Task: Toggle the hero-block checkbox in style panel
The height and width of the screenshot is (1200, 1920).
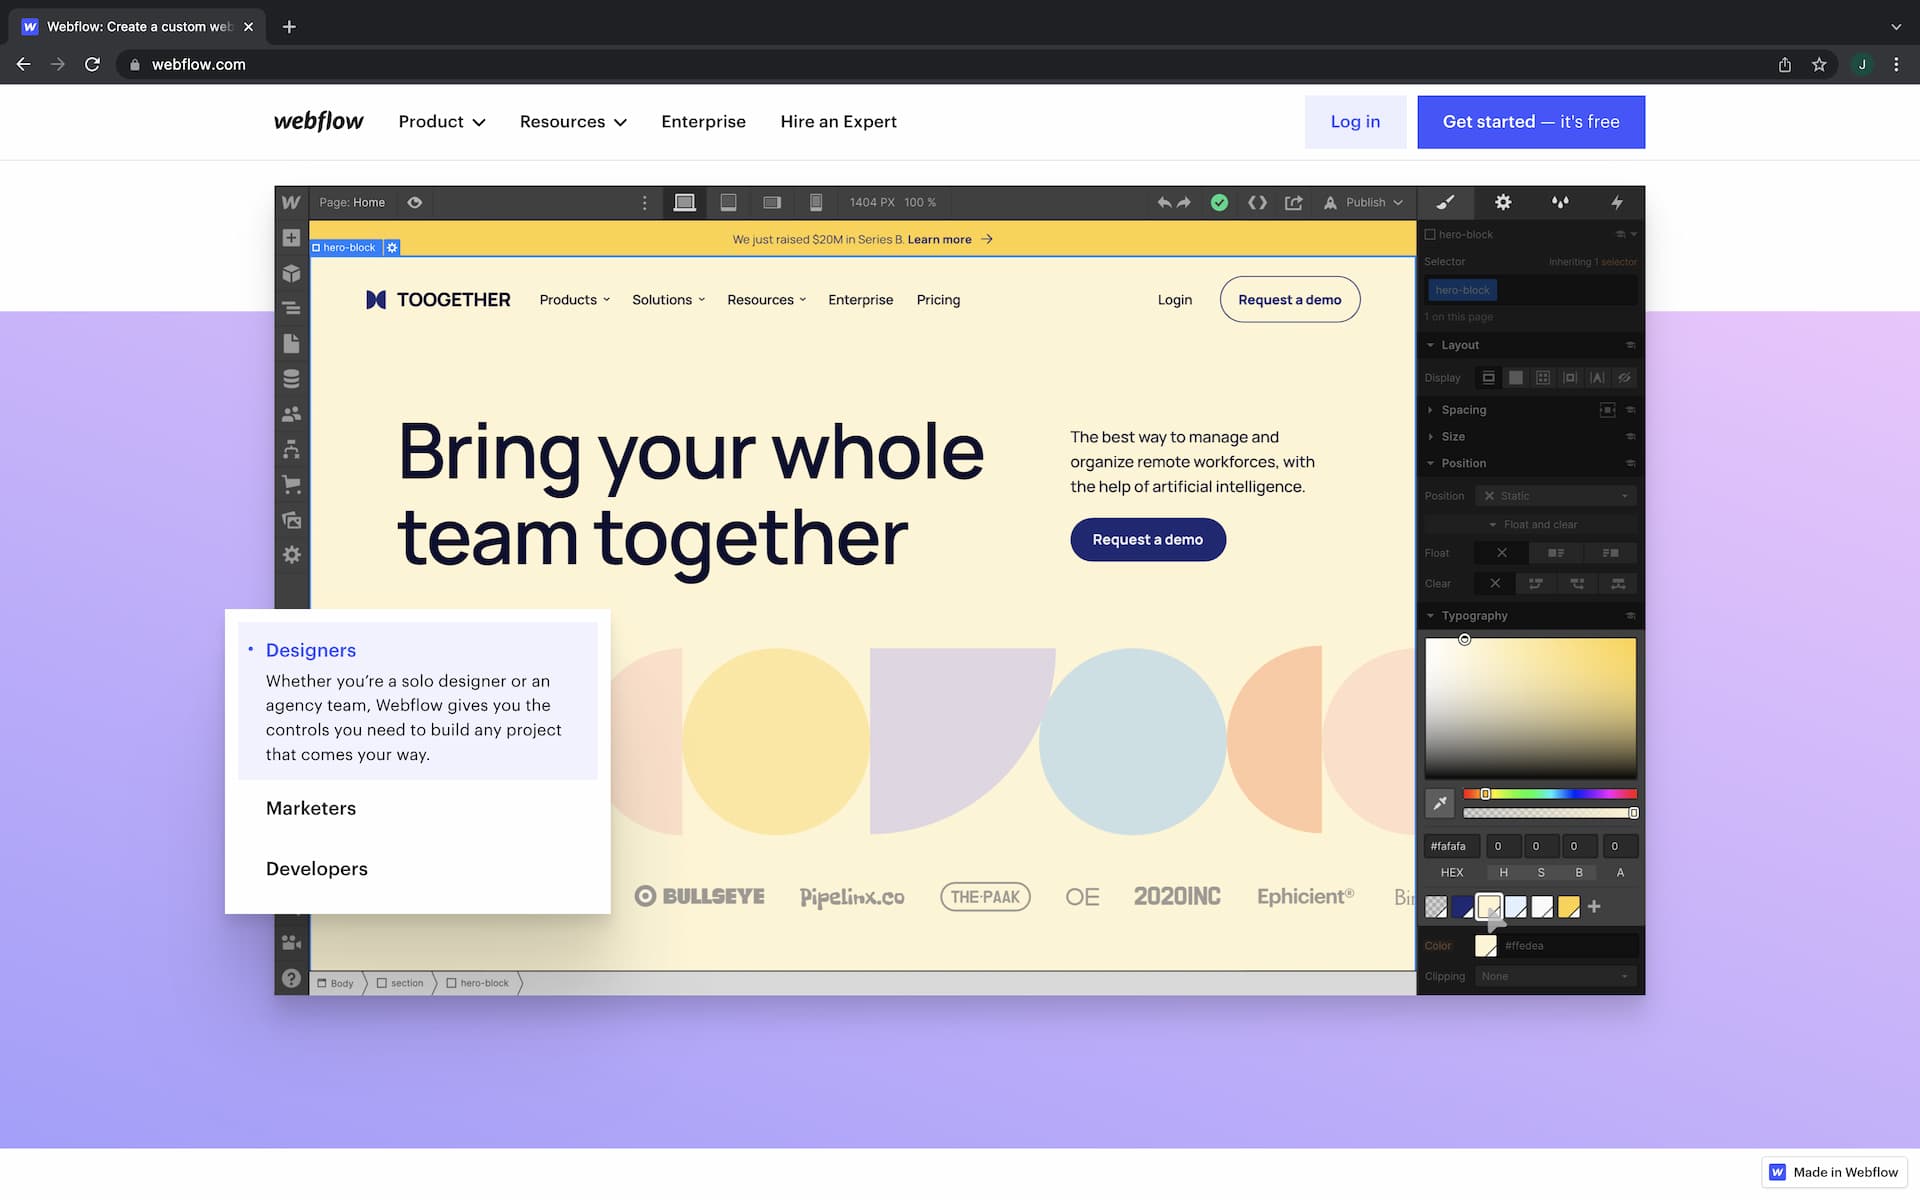Action: [x=1430, y=234]
